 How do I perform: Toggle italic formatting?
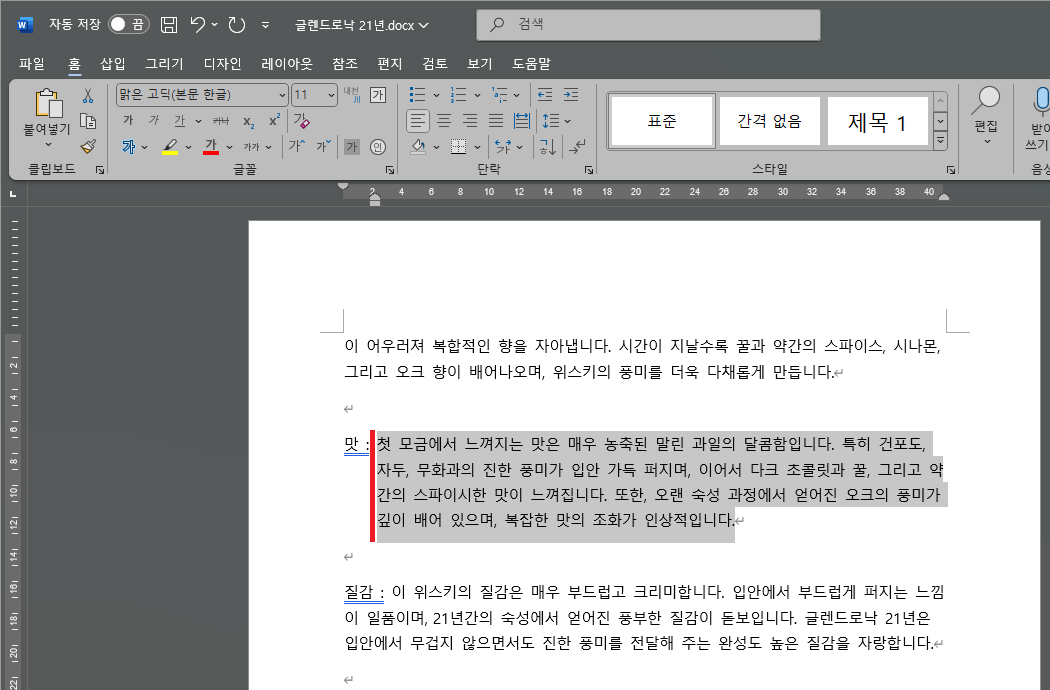(155, 119)
